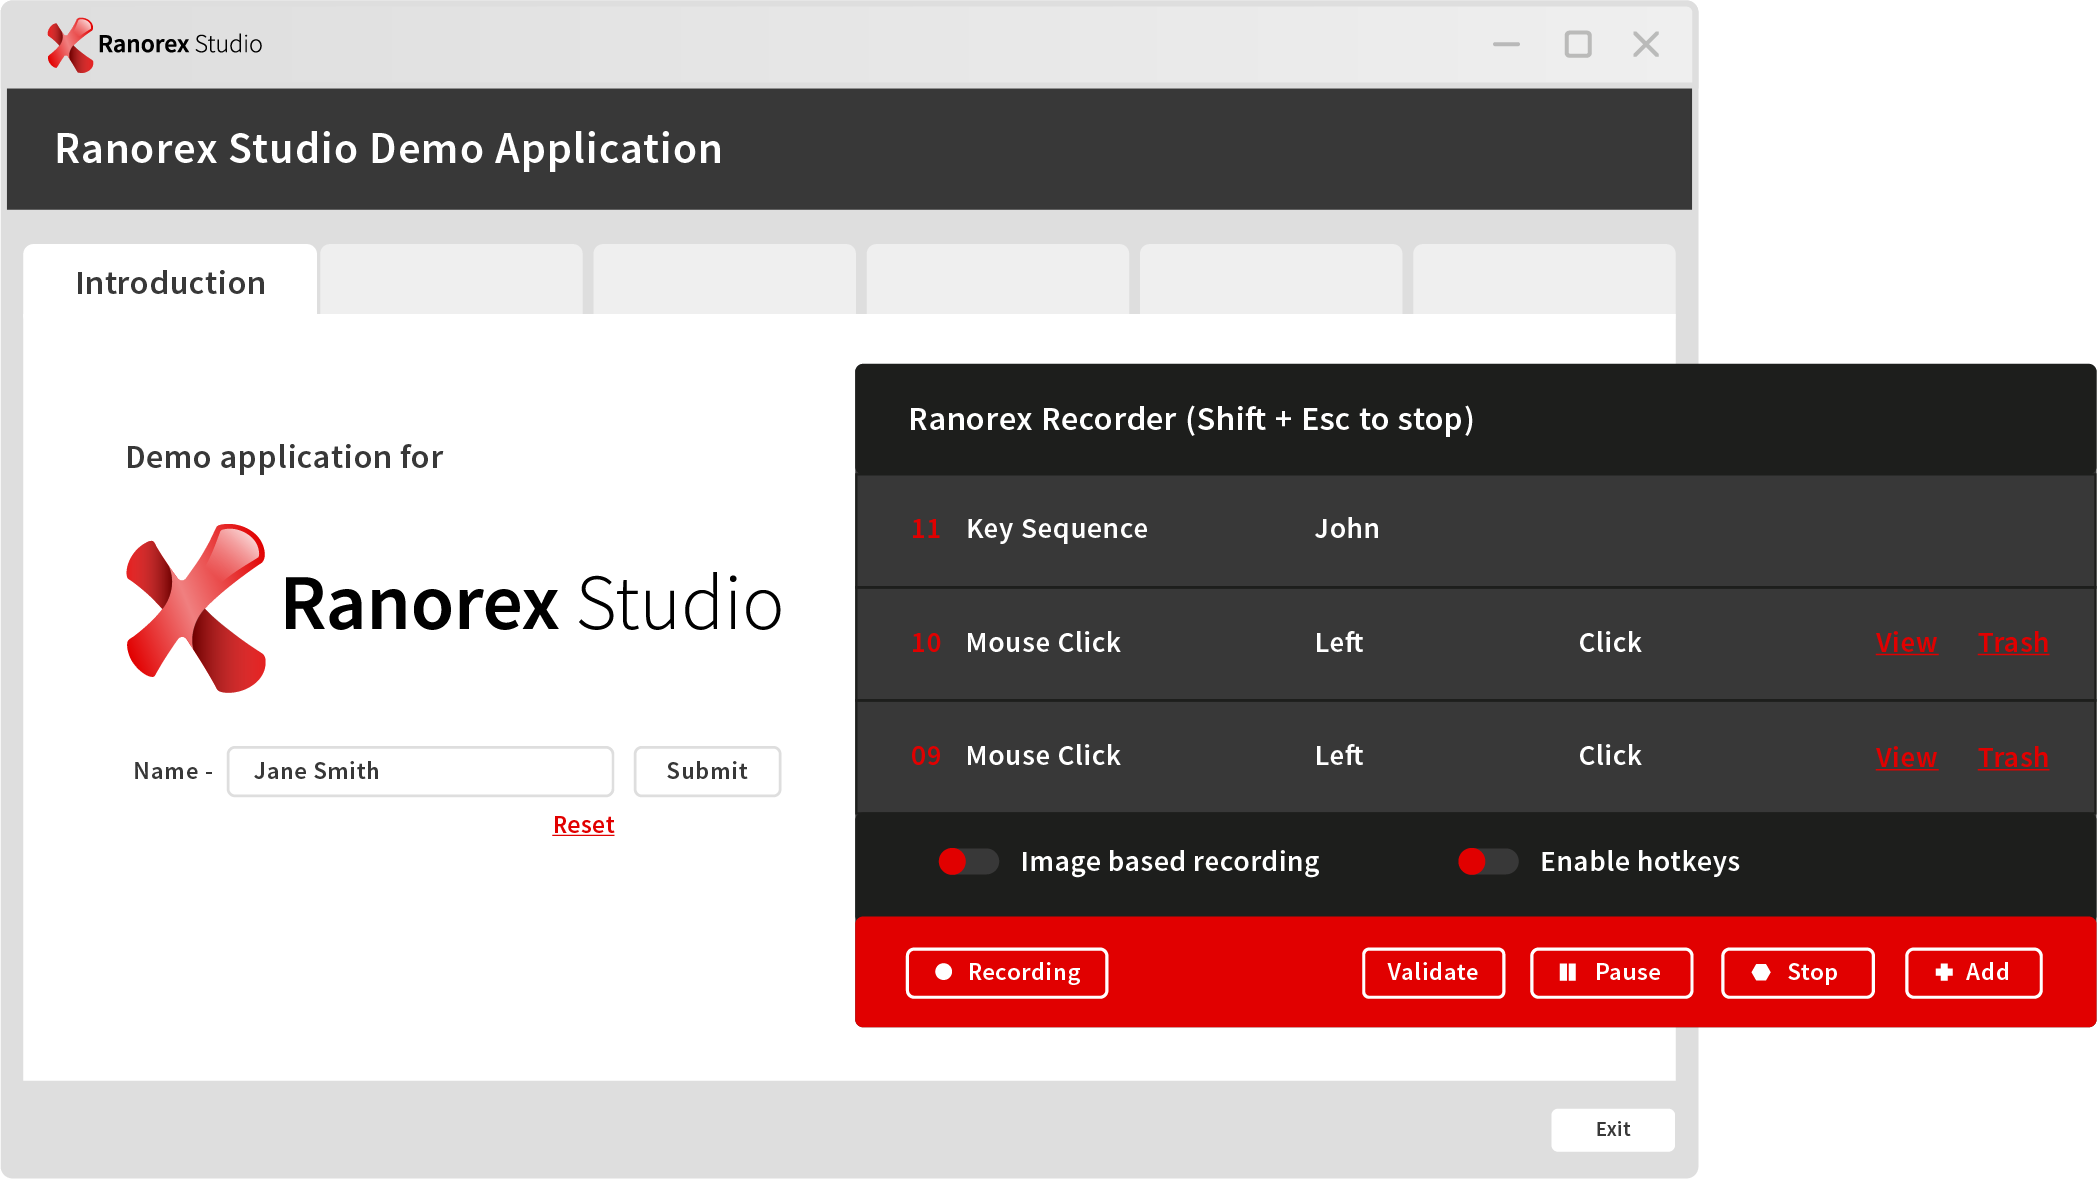This screenshot has width=2097, height=1179.
Task: Open the Introduction tab
Action: tap(170, 282)
